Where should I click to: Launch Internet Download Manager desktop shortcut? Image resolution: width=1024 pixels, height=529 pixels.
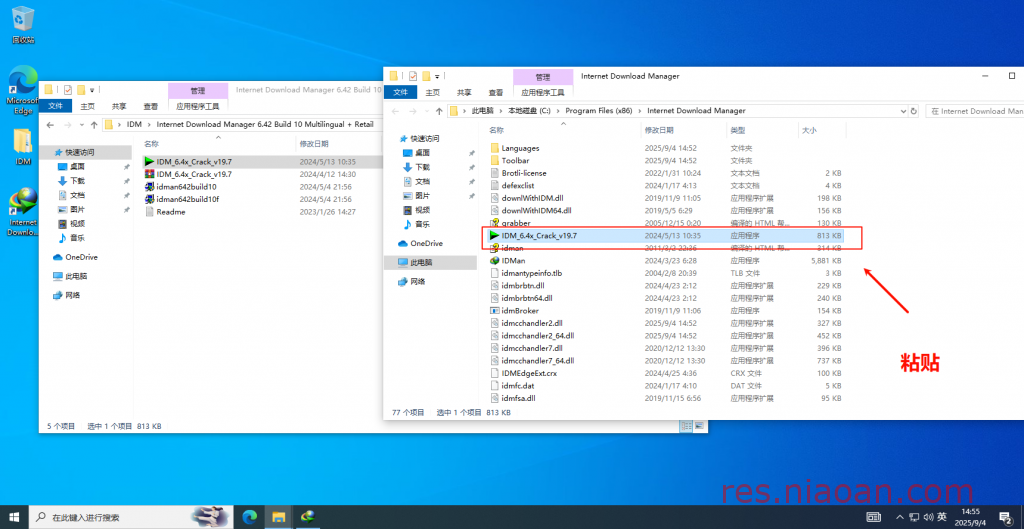point(23,212)
